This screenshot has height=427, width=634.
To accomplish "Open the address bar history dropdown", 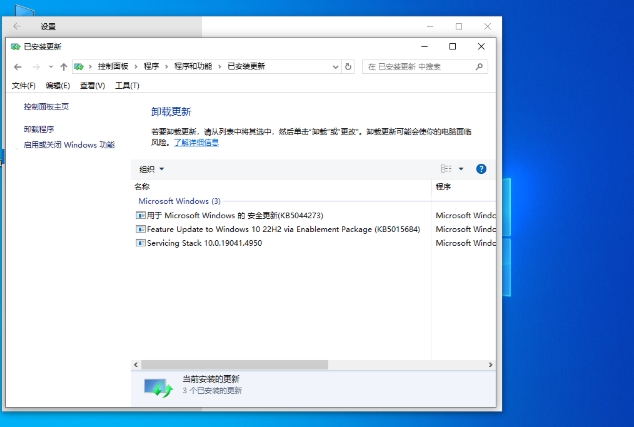I will (335, 67).
